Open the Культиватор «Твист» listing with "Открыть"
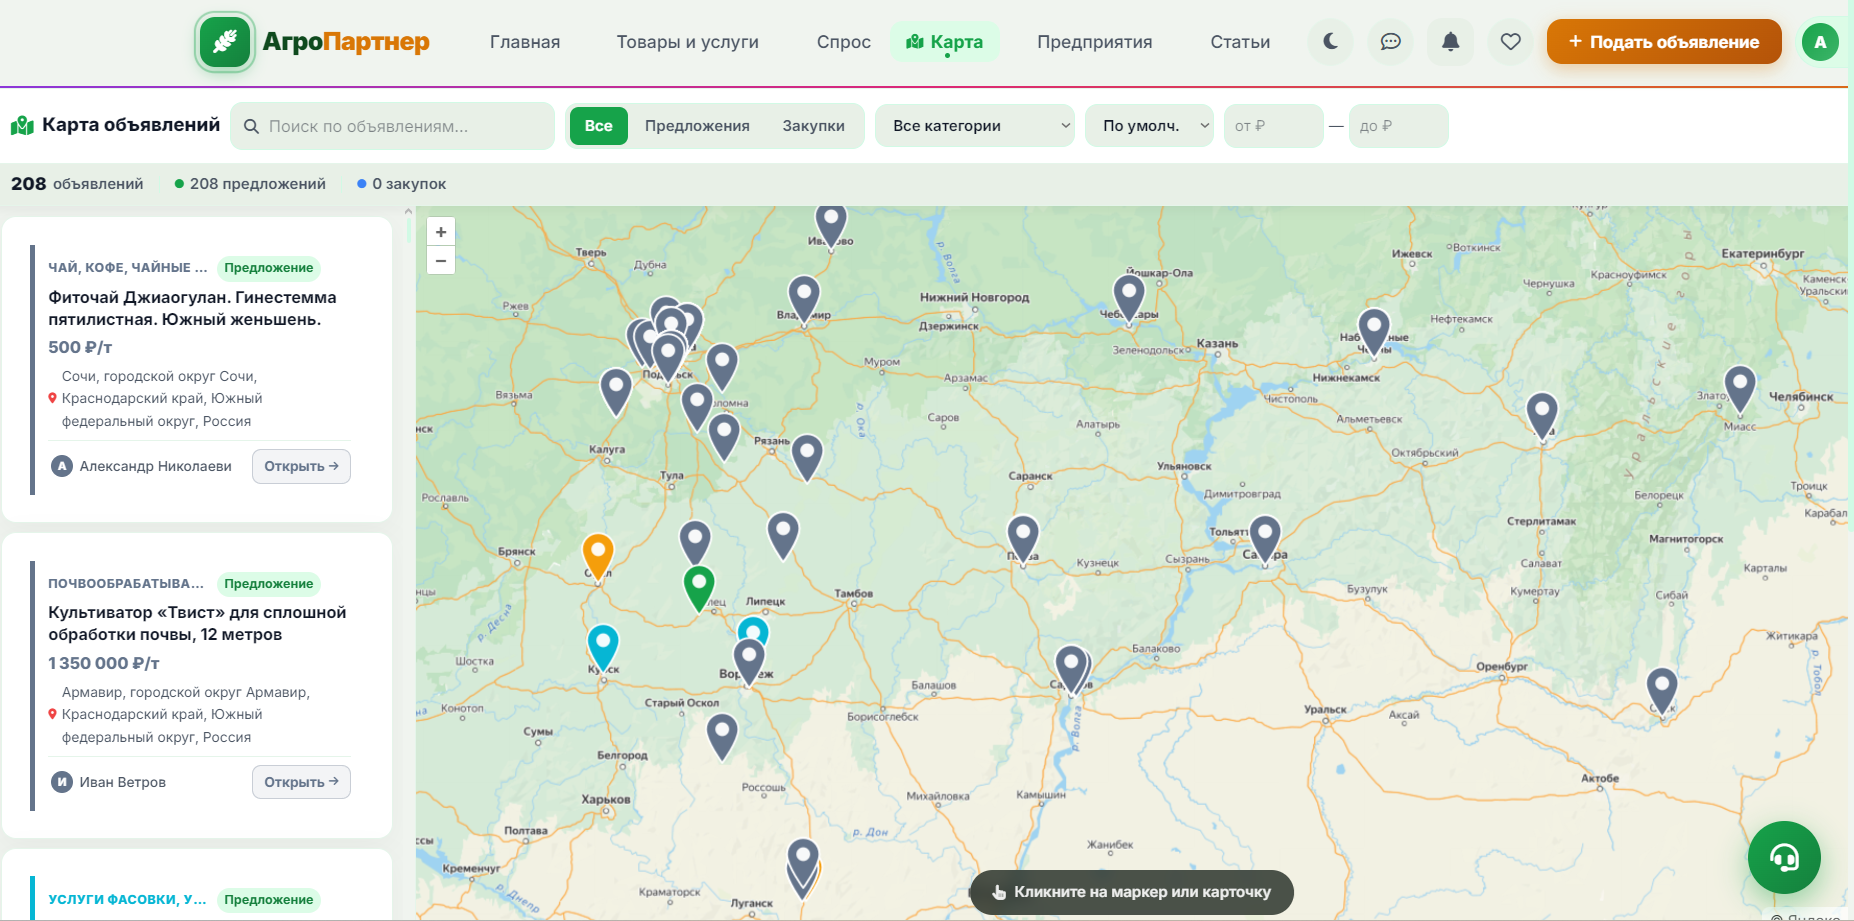 tap(301, 782)
